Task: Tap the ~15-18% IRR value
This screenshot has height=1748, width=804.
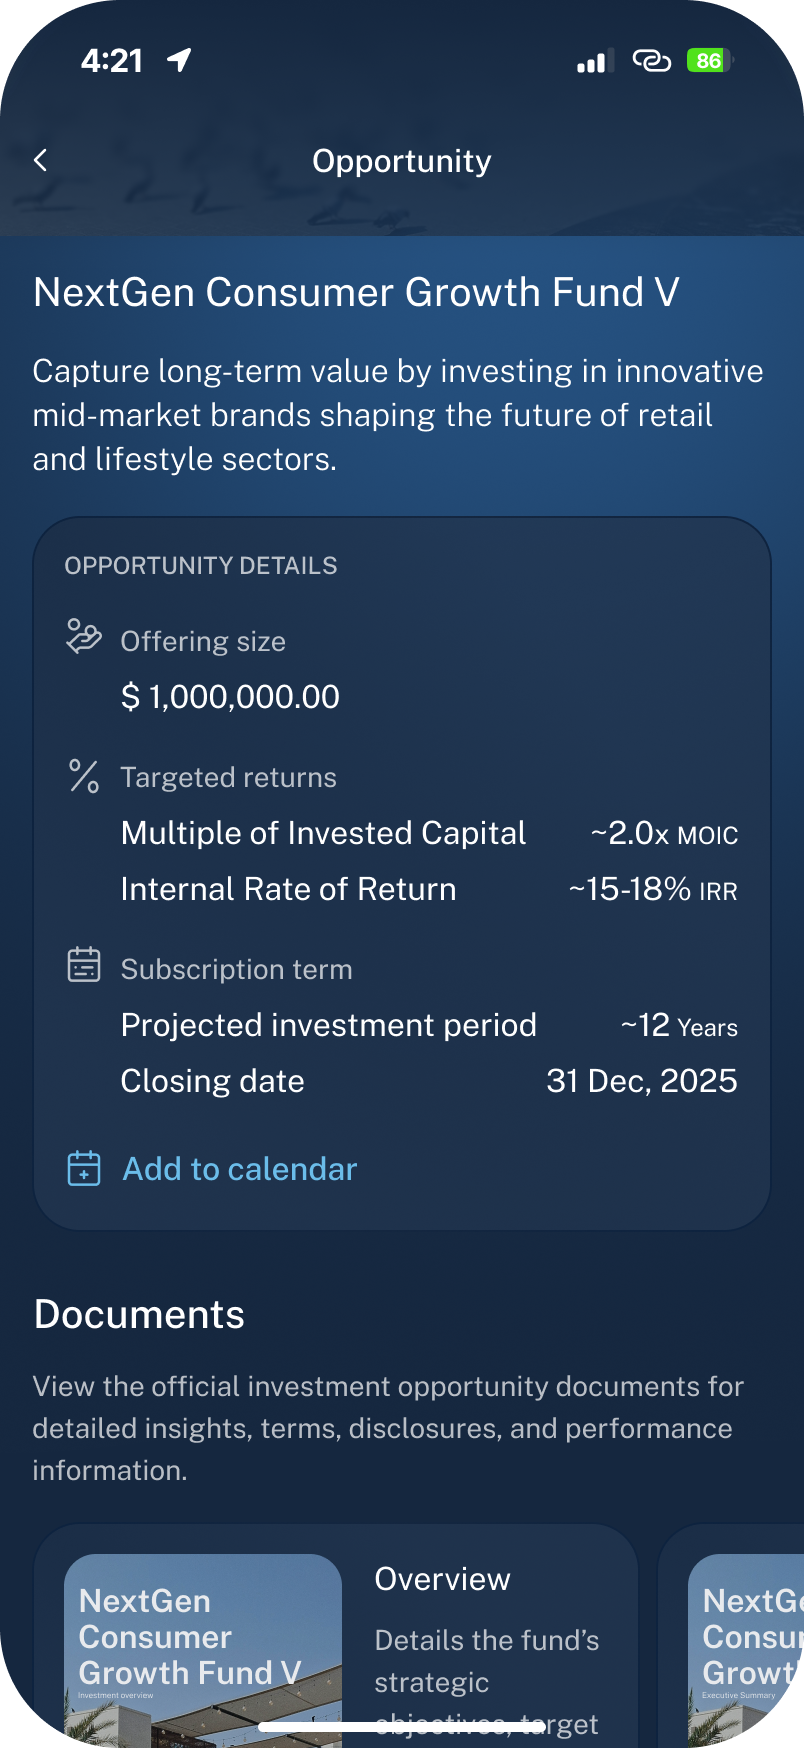Action: click(x=653, y=889)
